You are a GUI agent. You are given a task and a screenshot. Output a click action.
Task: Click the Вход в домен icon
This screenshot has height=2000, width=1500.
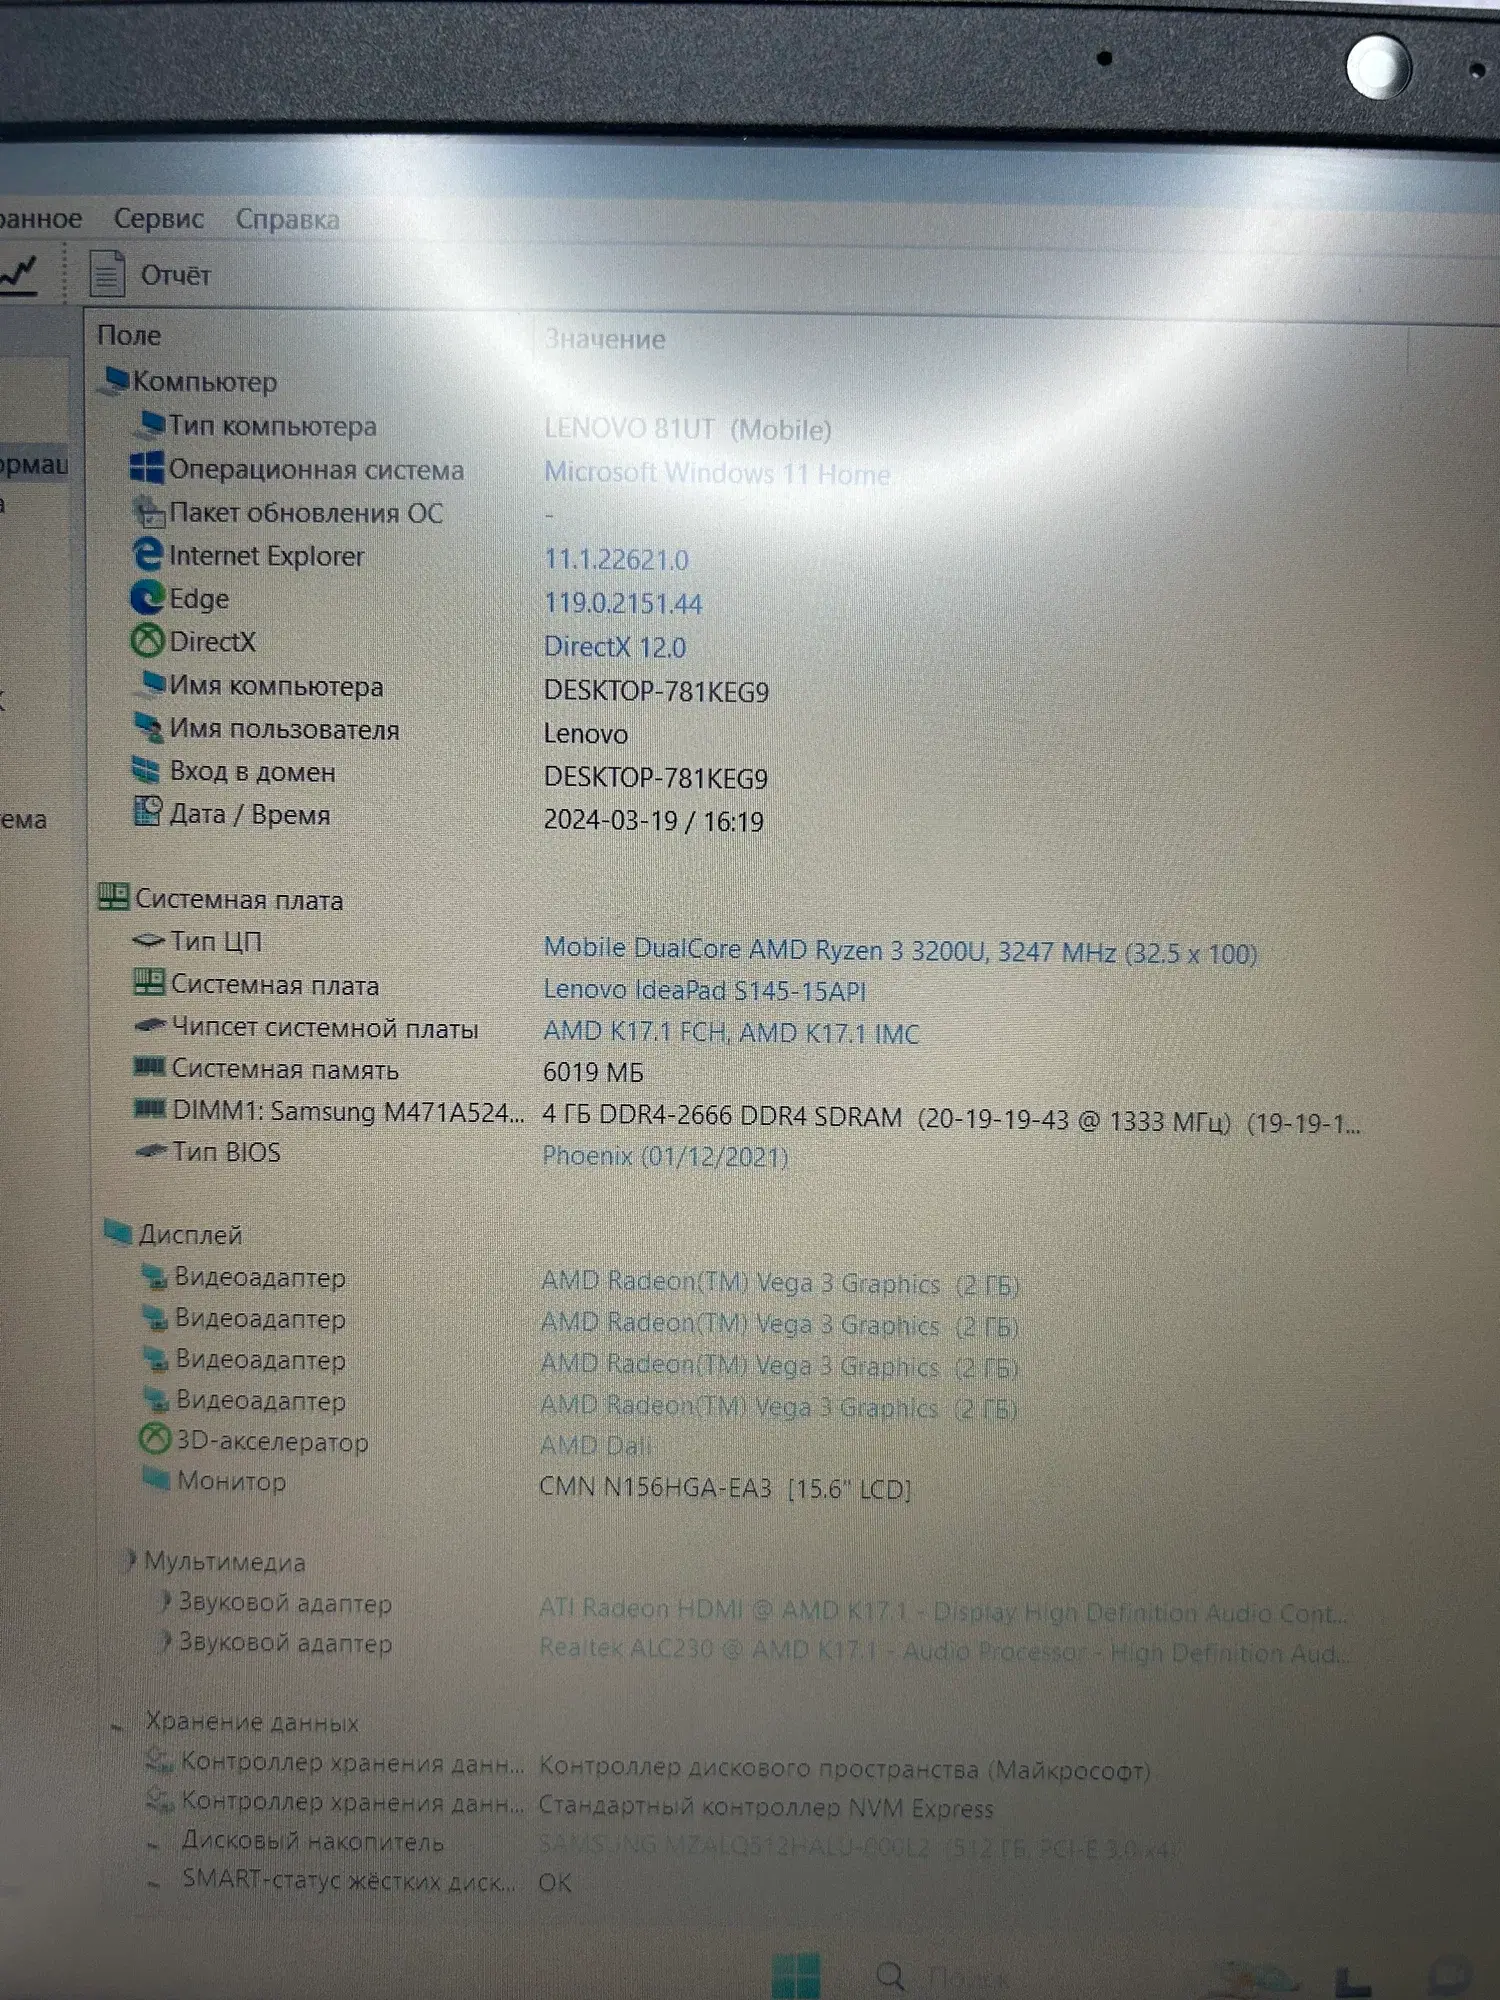pyautogui.click(x=146, y=769)
